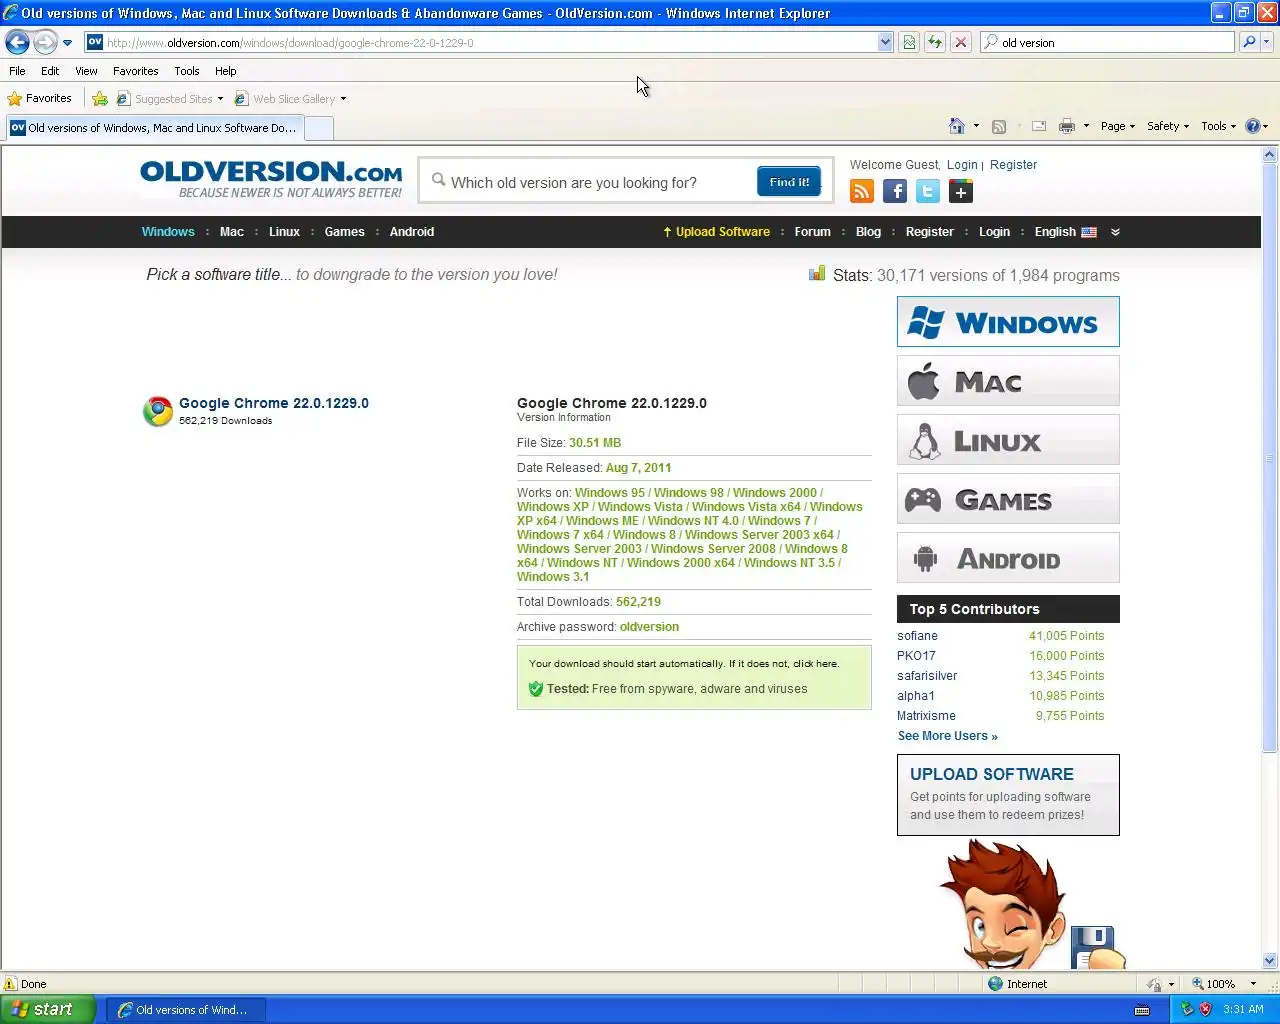
Task: Stop loading with the red X icon
Action: point(961,42)
